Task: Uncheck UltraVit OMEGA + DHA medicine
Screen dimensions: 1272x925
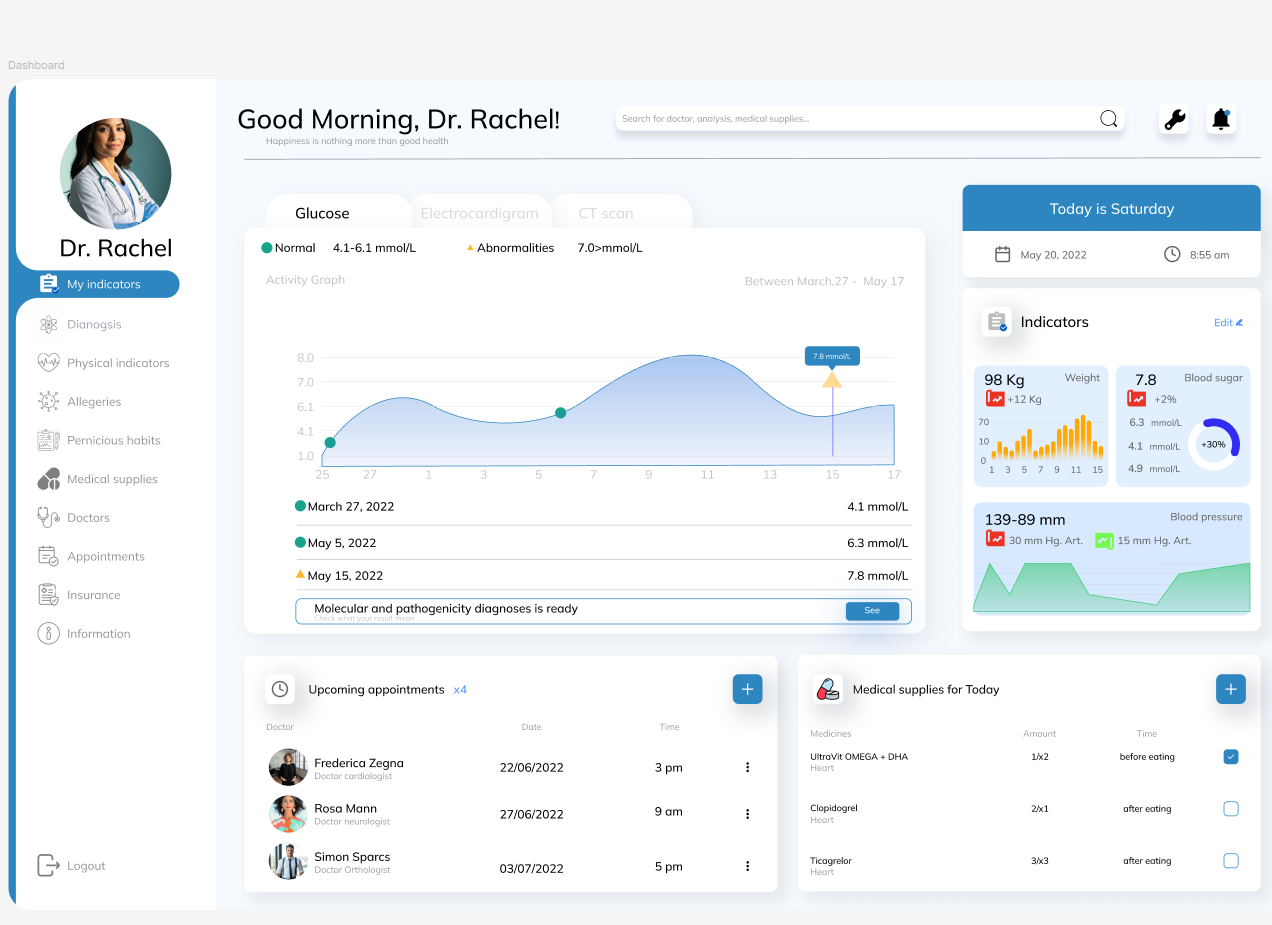Action: coord(1231,757)
